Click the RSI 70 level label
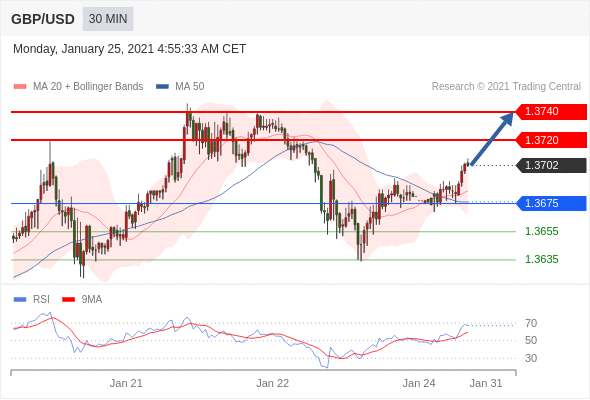 point(531,323)
